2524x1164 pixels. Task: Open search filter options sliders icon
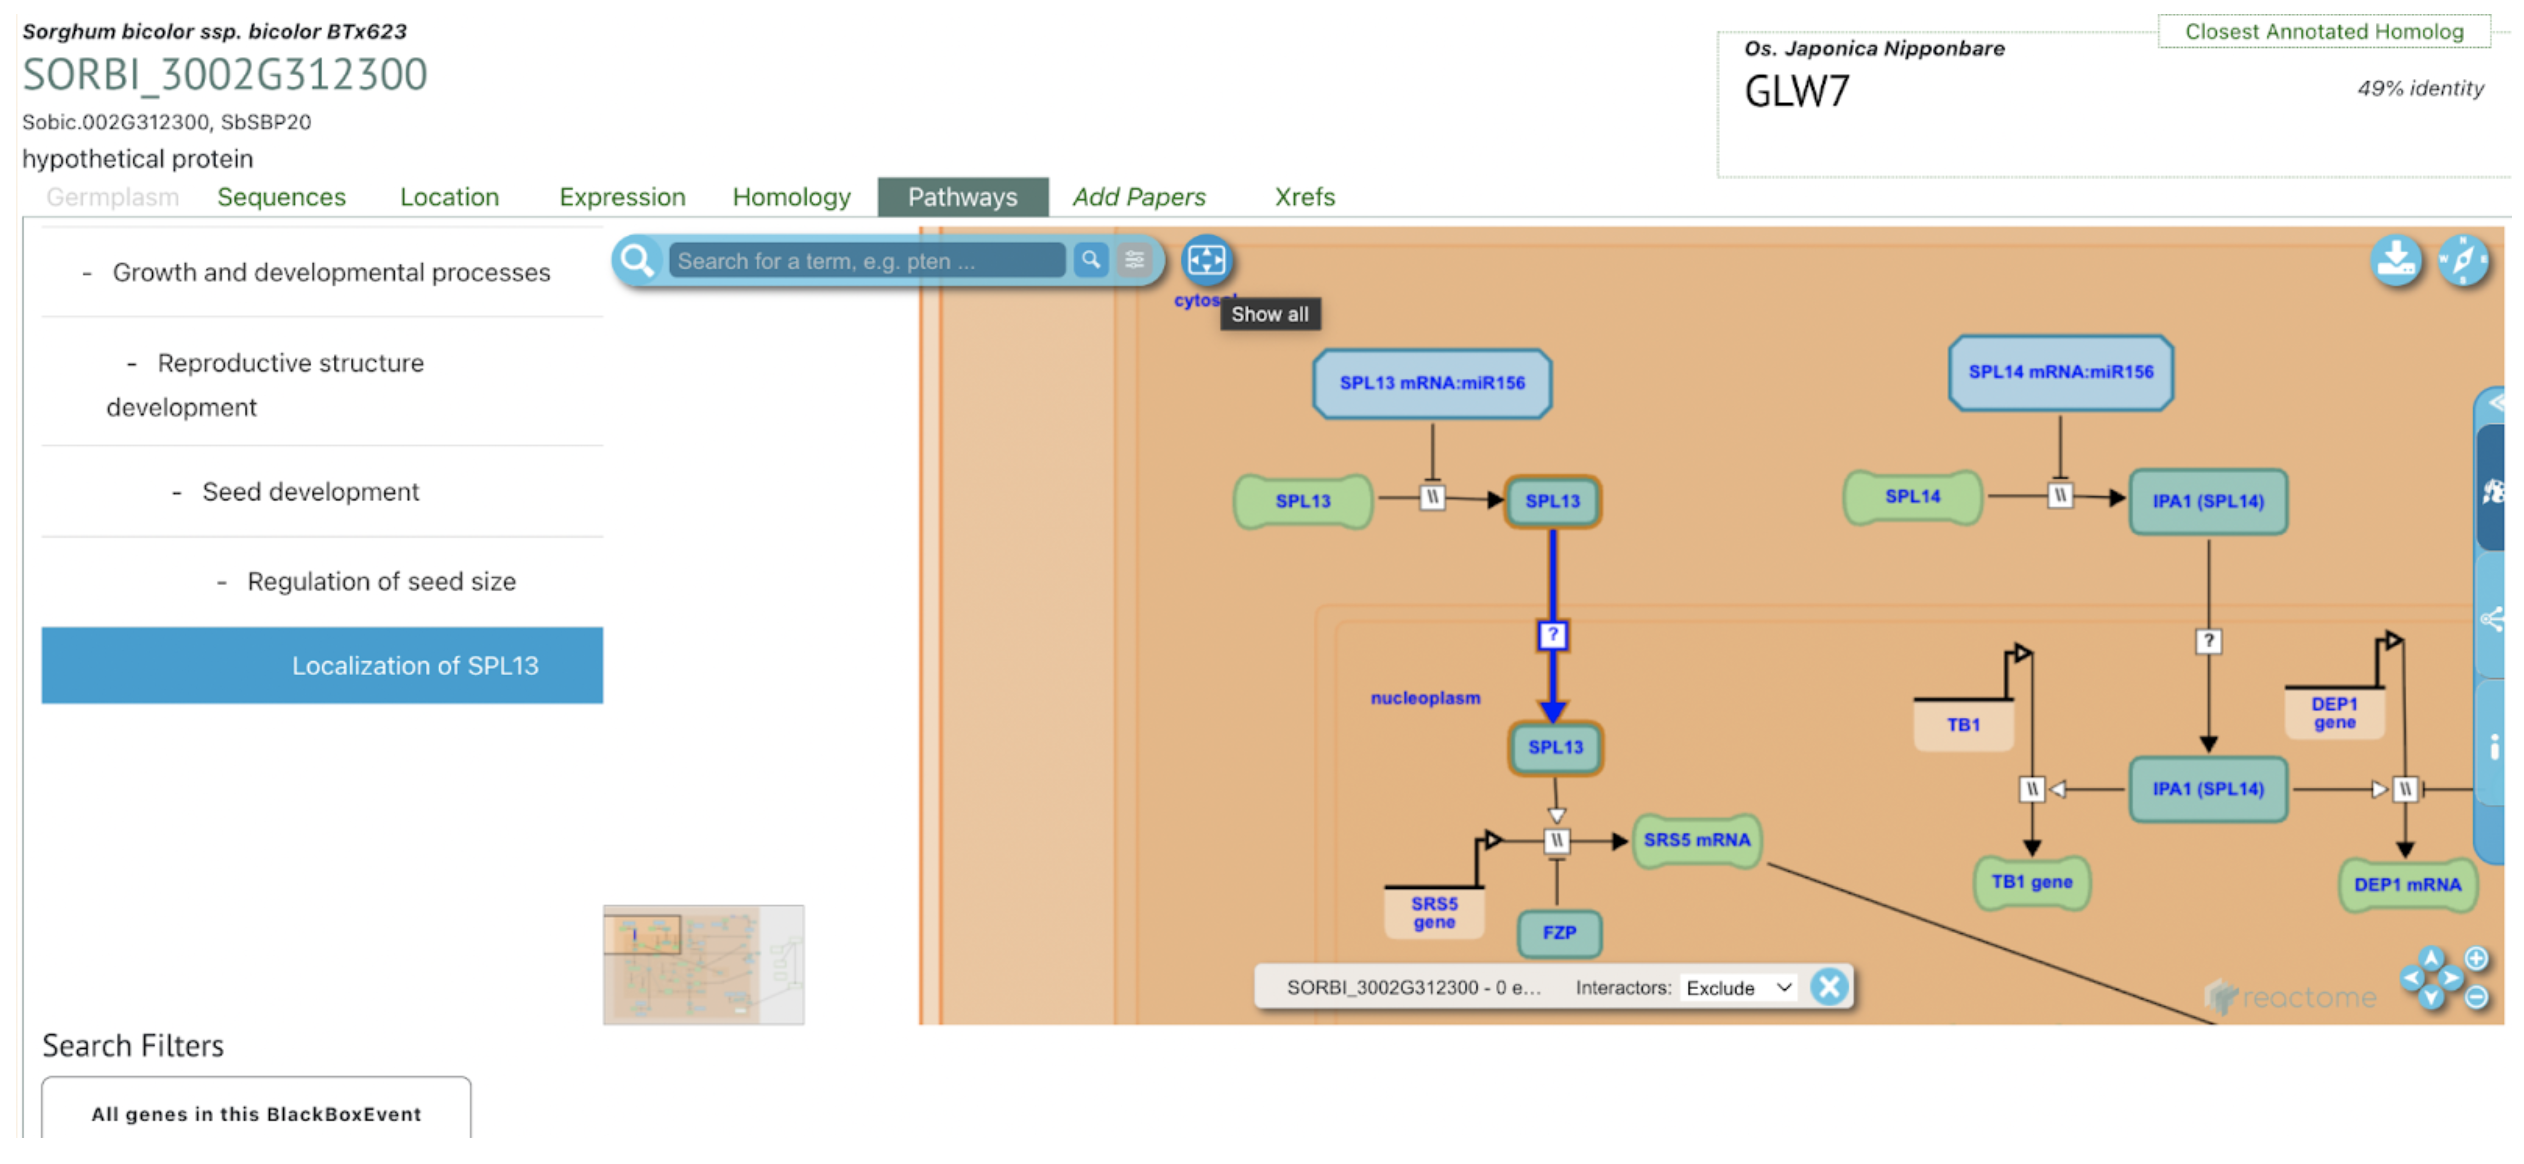click(1135, 260)
